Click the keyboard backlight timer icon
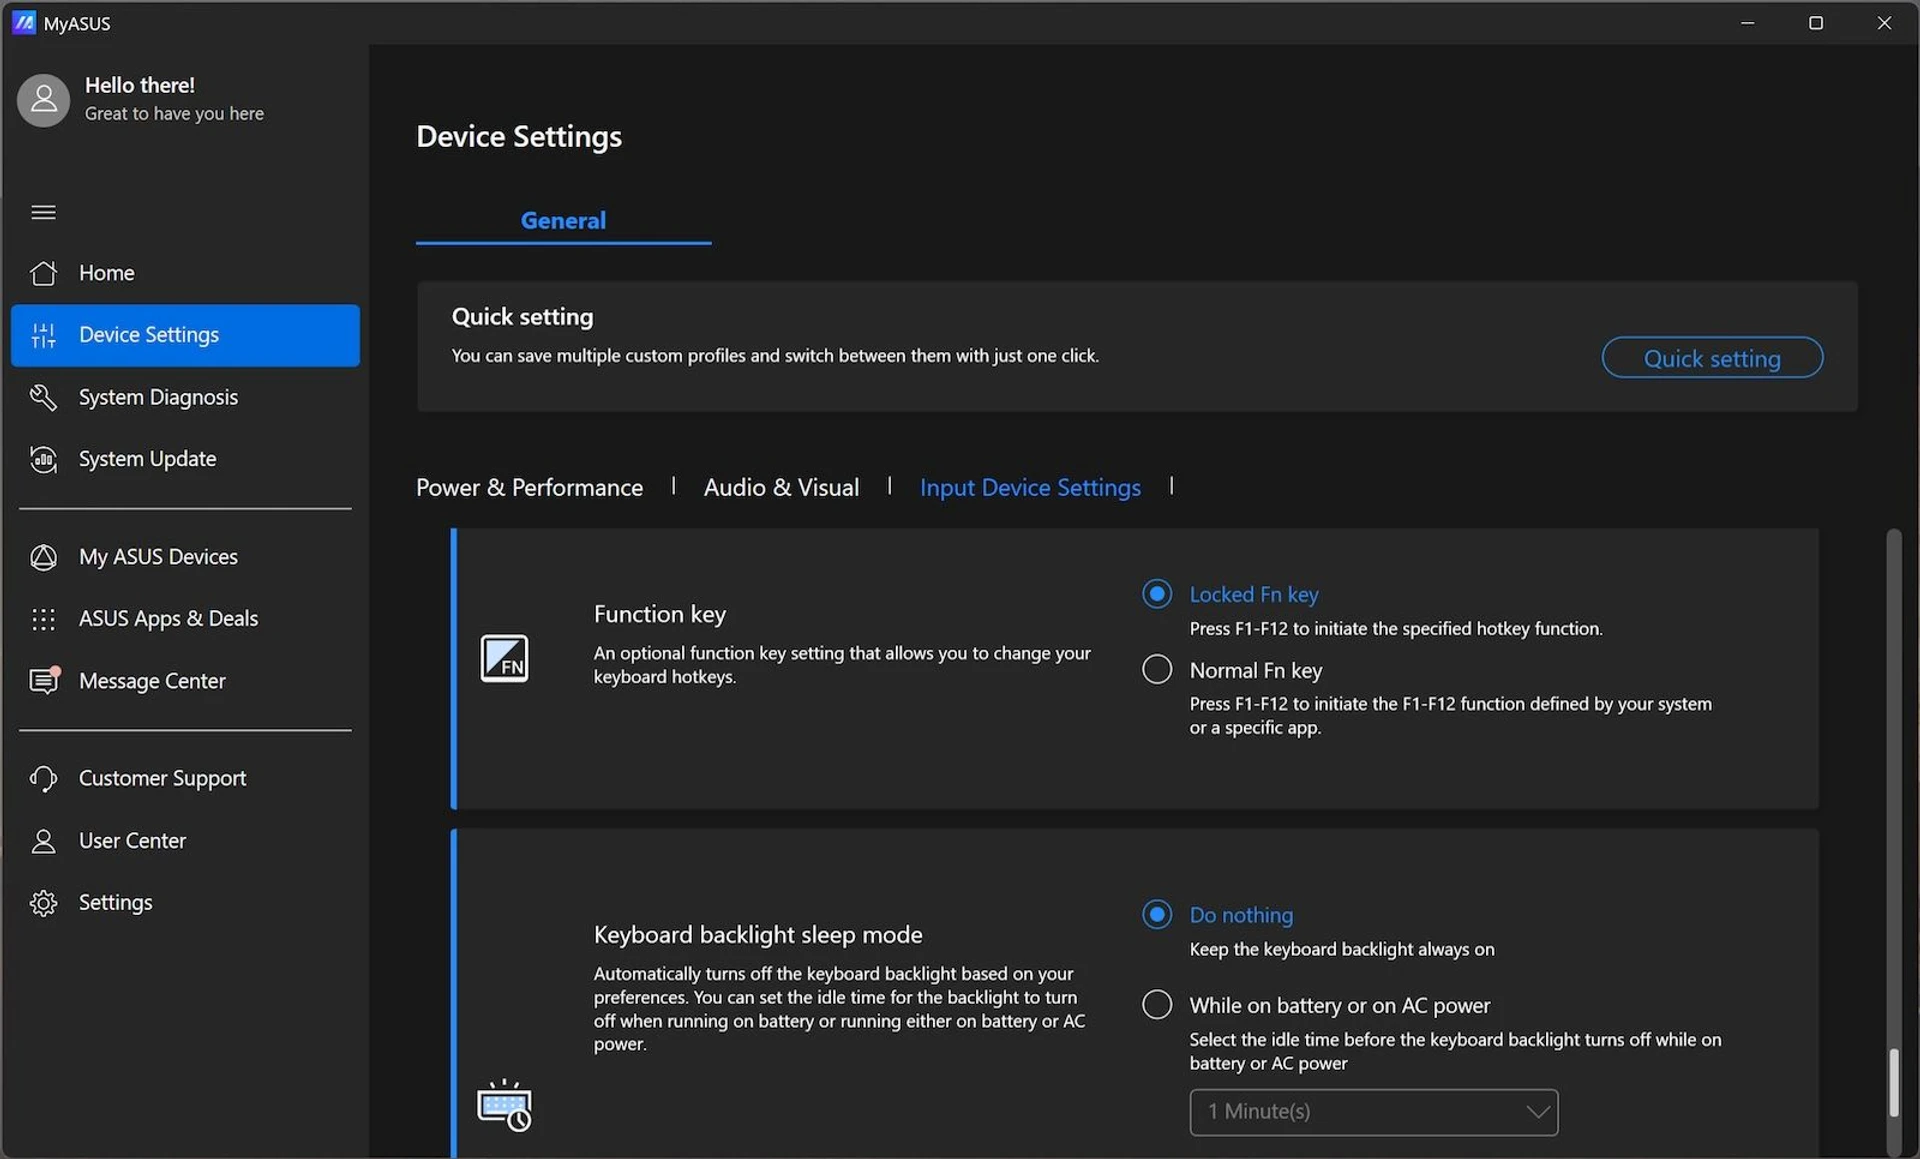The image size is (1920, 1159). pyautogui.click(x=504, y=1105)
